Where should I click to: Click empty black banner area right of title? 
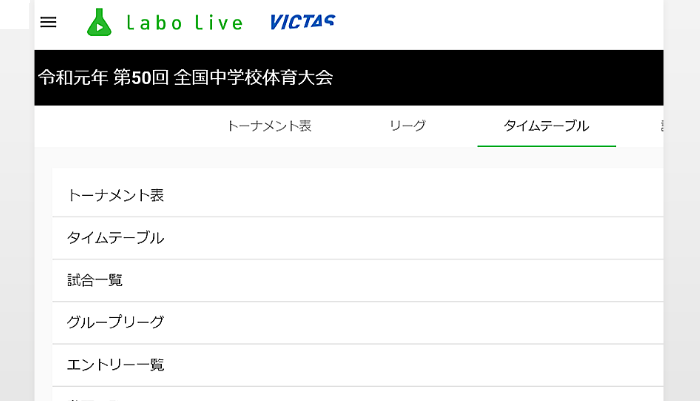[498, 78]
